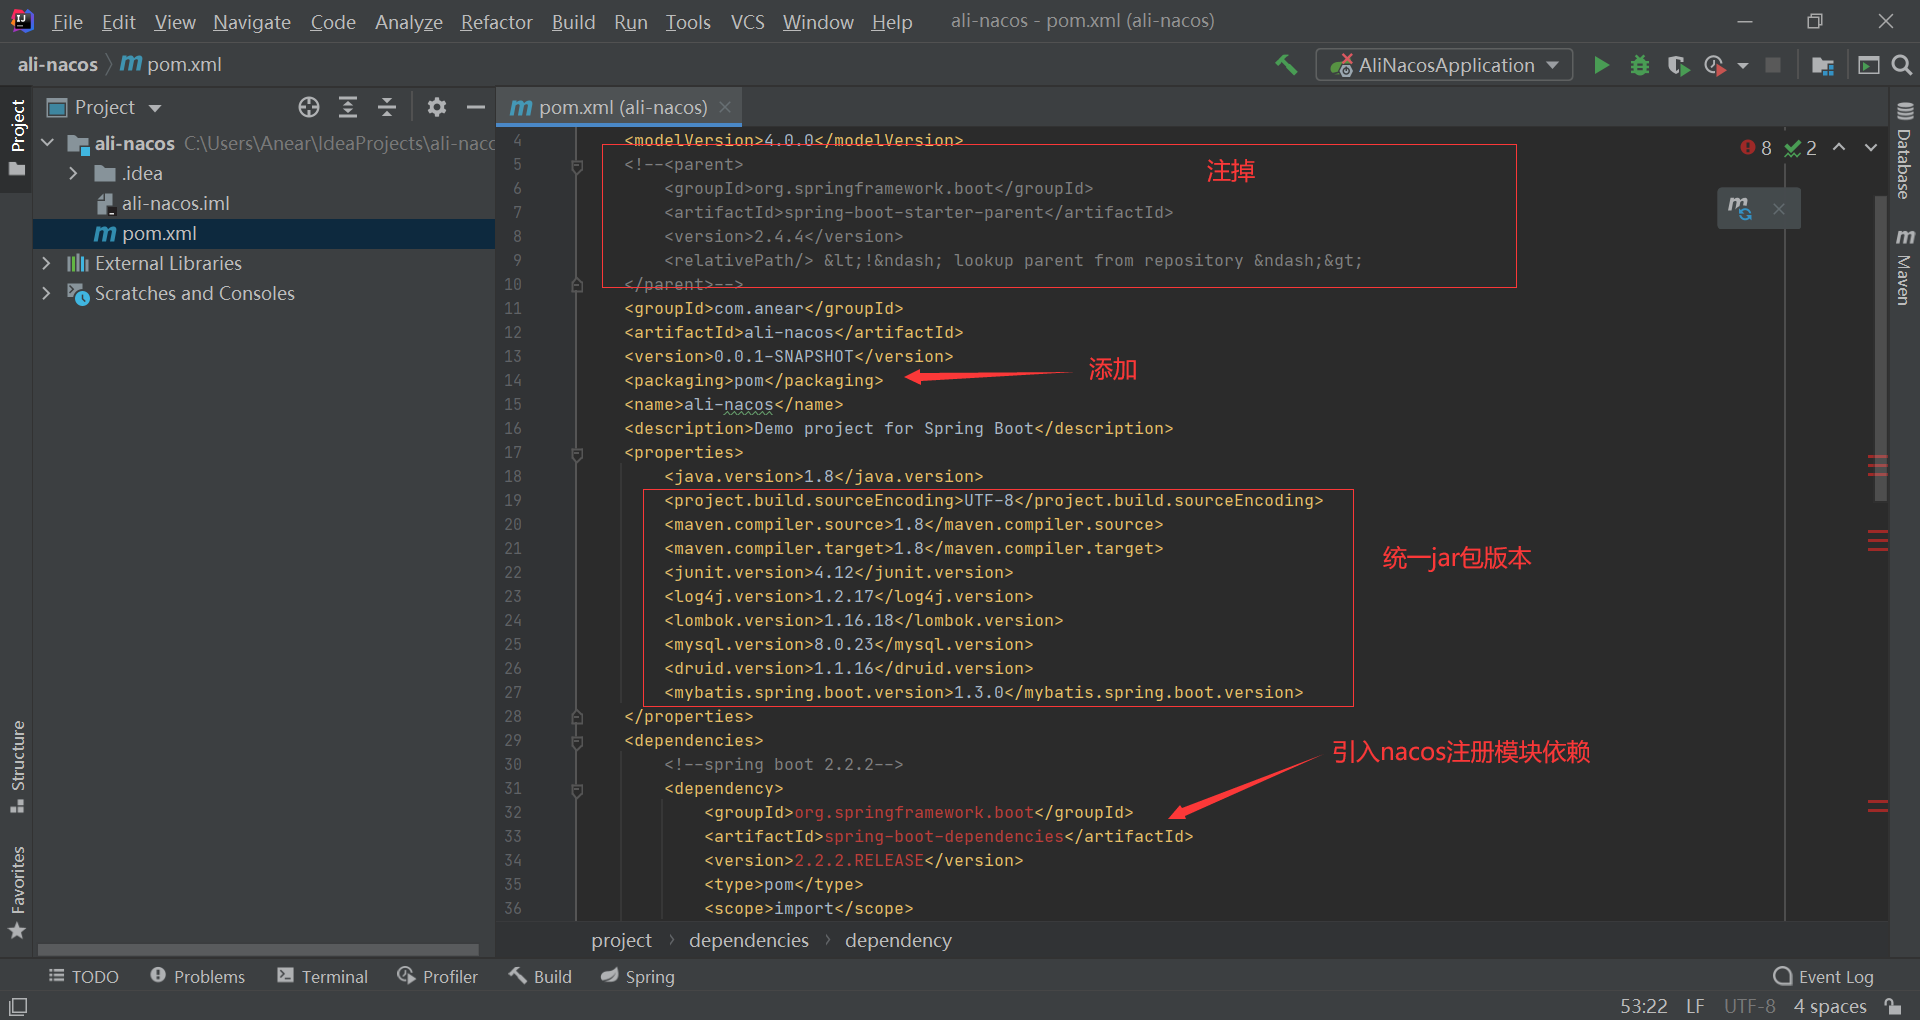Image resolution: width=1920 pixels, height=1020 pixels.
Task: Fold the dependencies block at line 29
Action: click(x=577, y=741)
